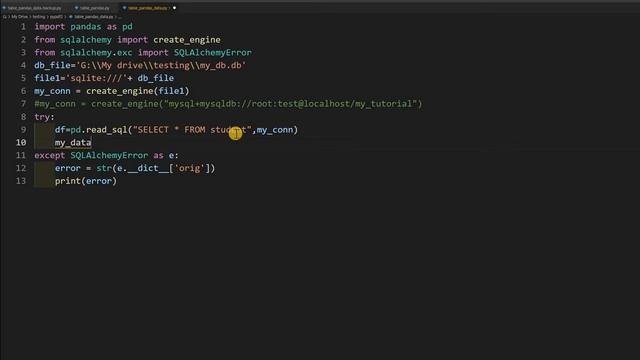This screenshot has width=640, height=360.
Task: Click line number 4 in gutter
Action: [x=23, y=65]
